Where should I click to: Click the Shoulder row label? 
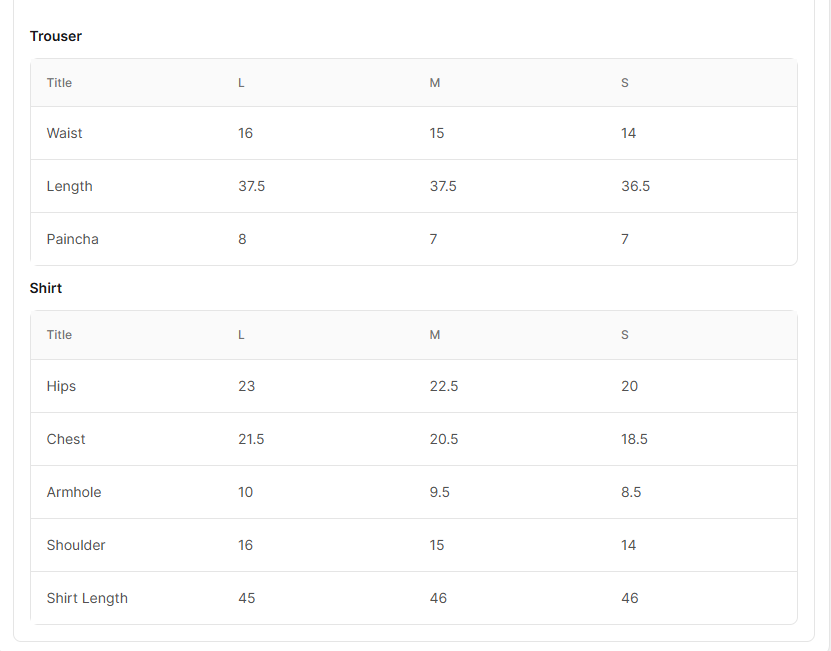76,545
